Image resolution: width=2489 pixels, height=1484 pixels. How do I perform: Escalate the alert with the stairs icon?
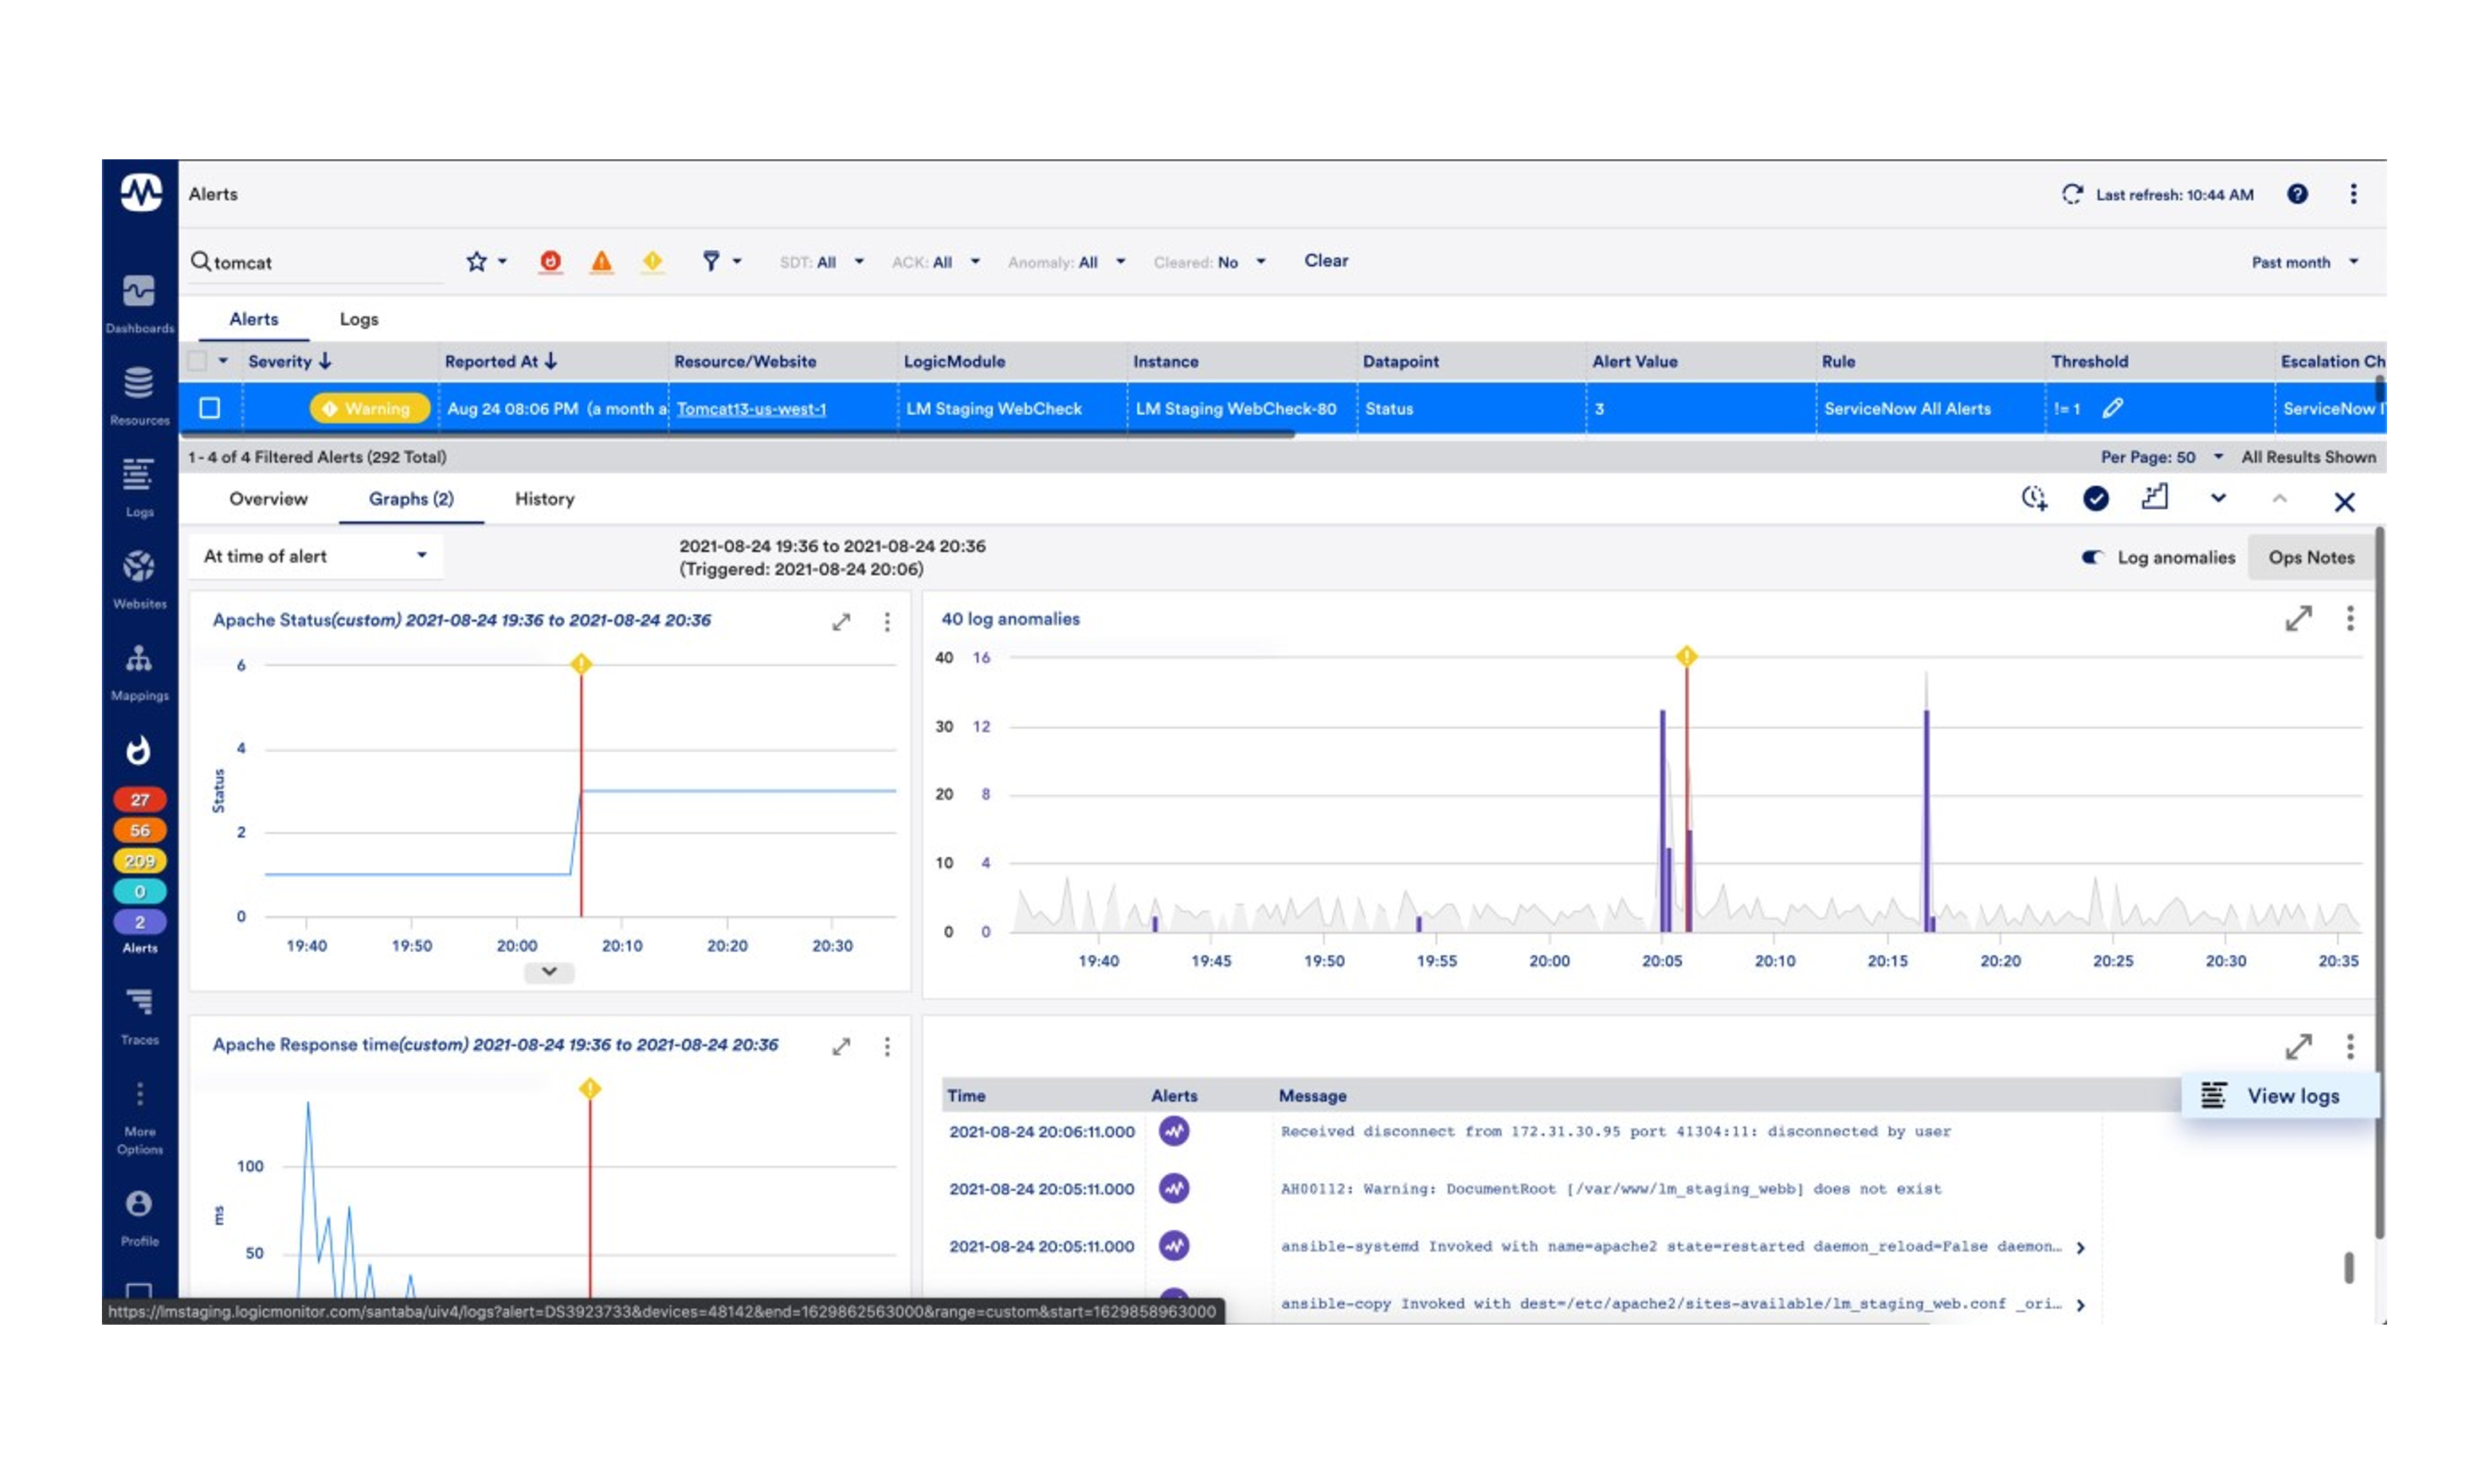tap(2155, 498)
